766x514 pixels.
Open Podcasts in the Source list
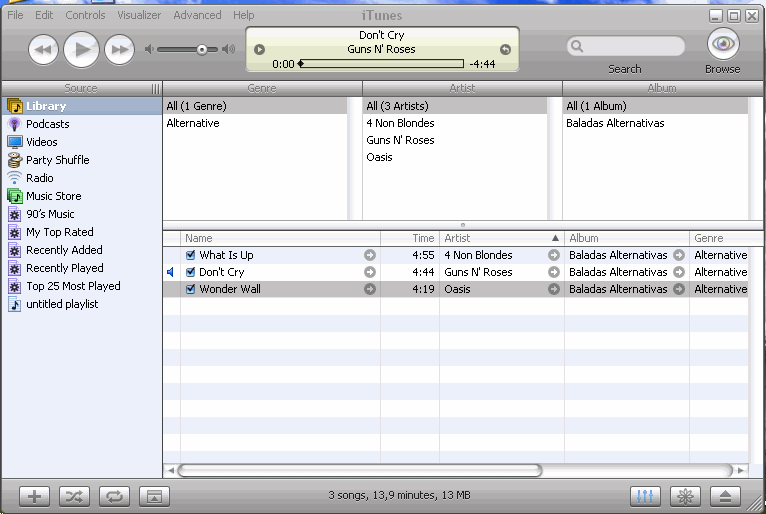point(82,124)
